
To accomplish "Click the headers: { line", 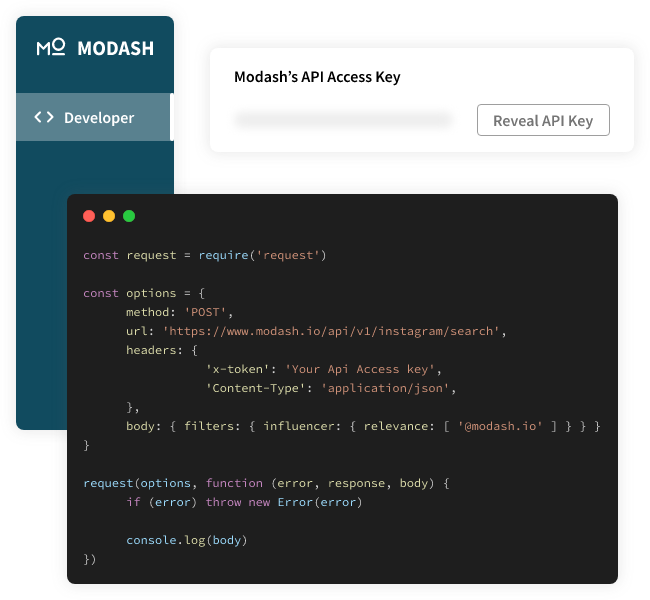I will pyautogui.click(x=162, y=350).
